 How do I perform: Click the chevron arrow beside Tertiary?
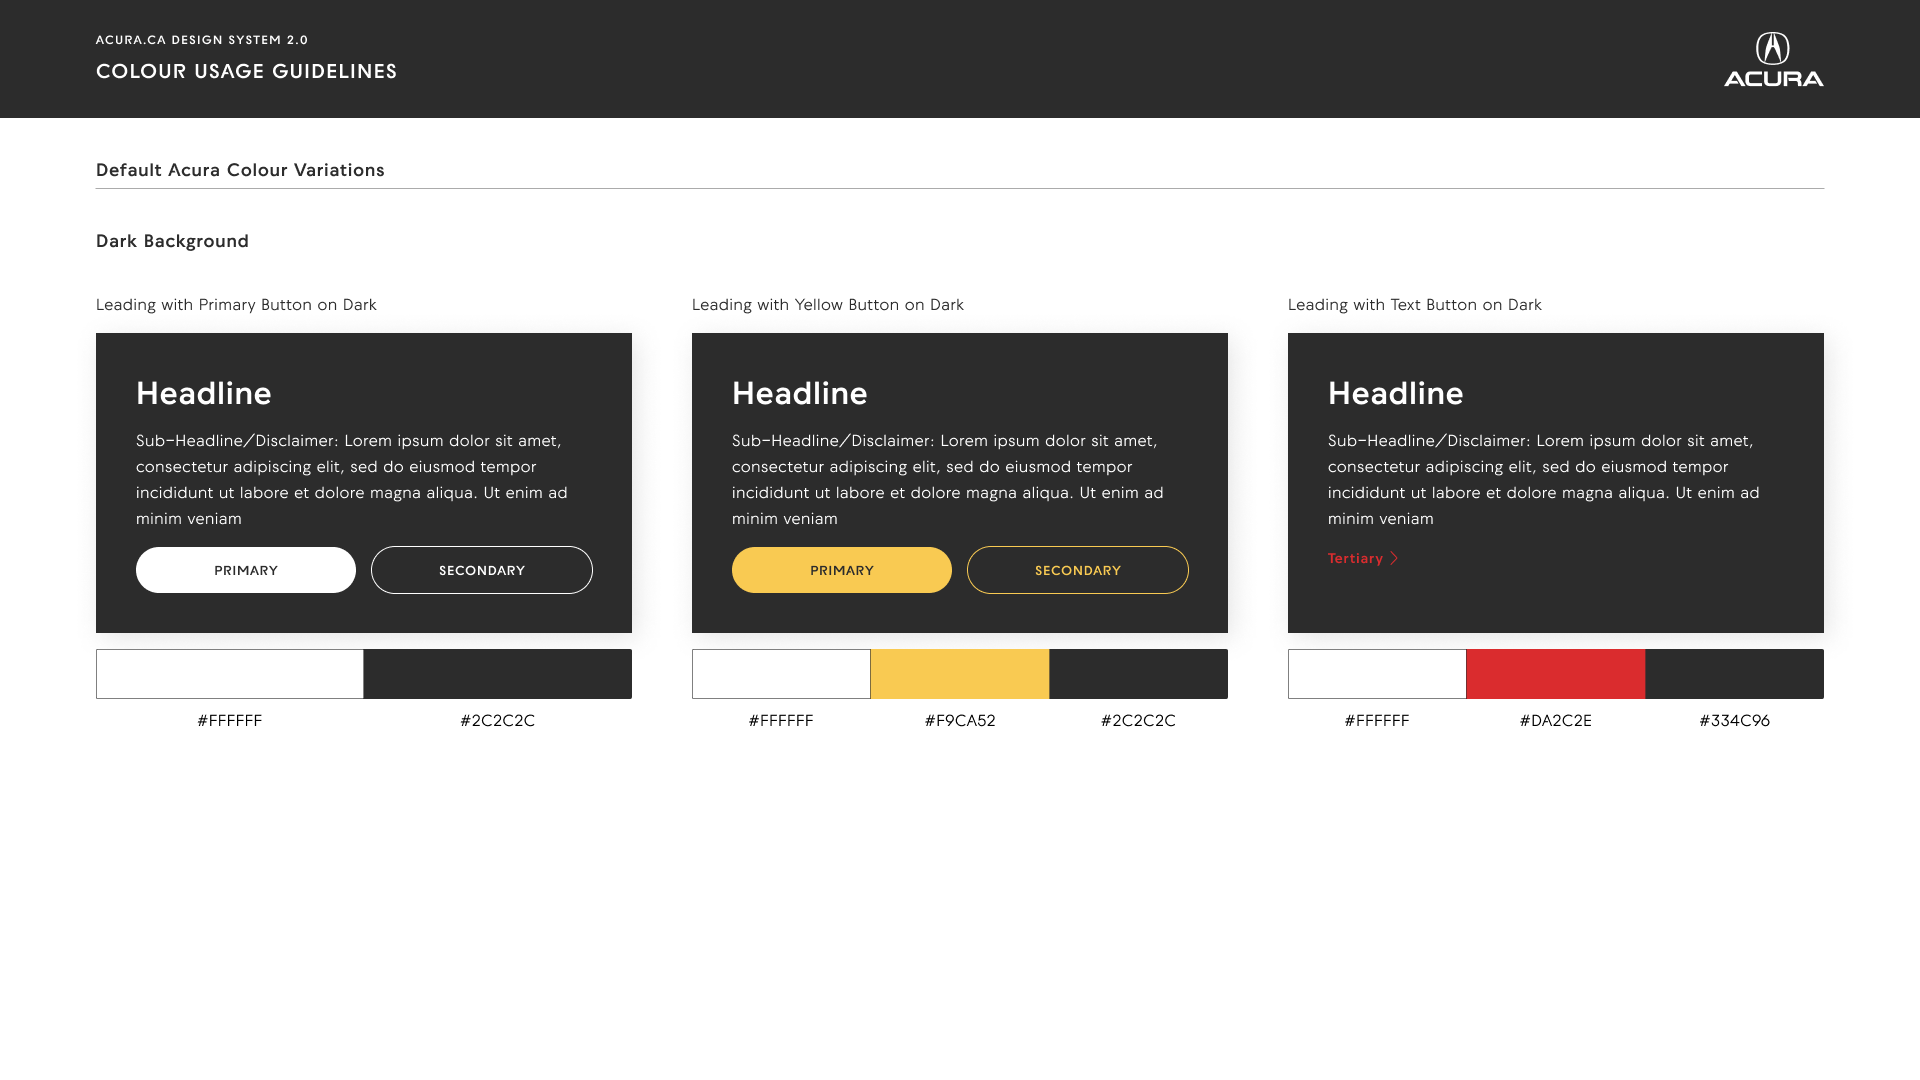click(x=1394, y=559)
